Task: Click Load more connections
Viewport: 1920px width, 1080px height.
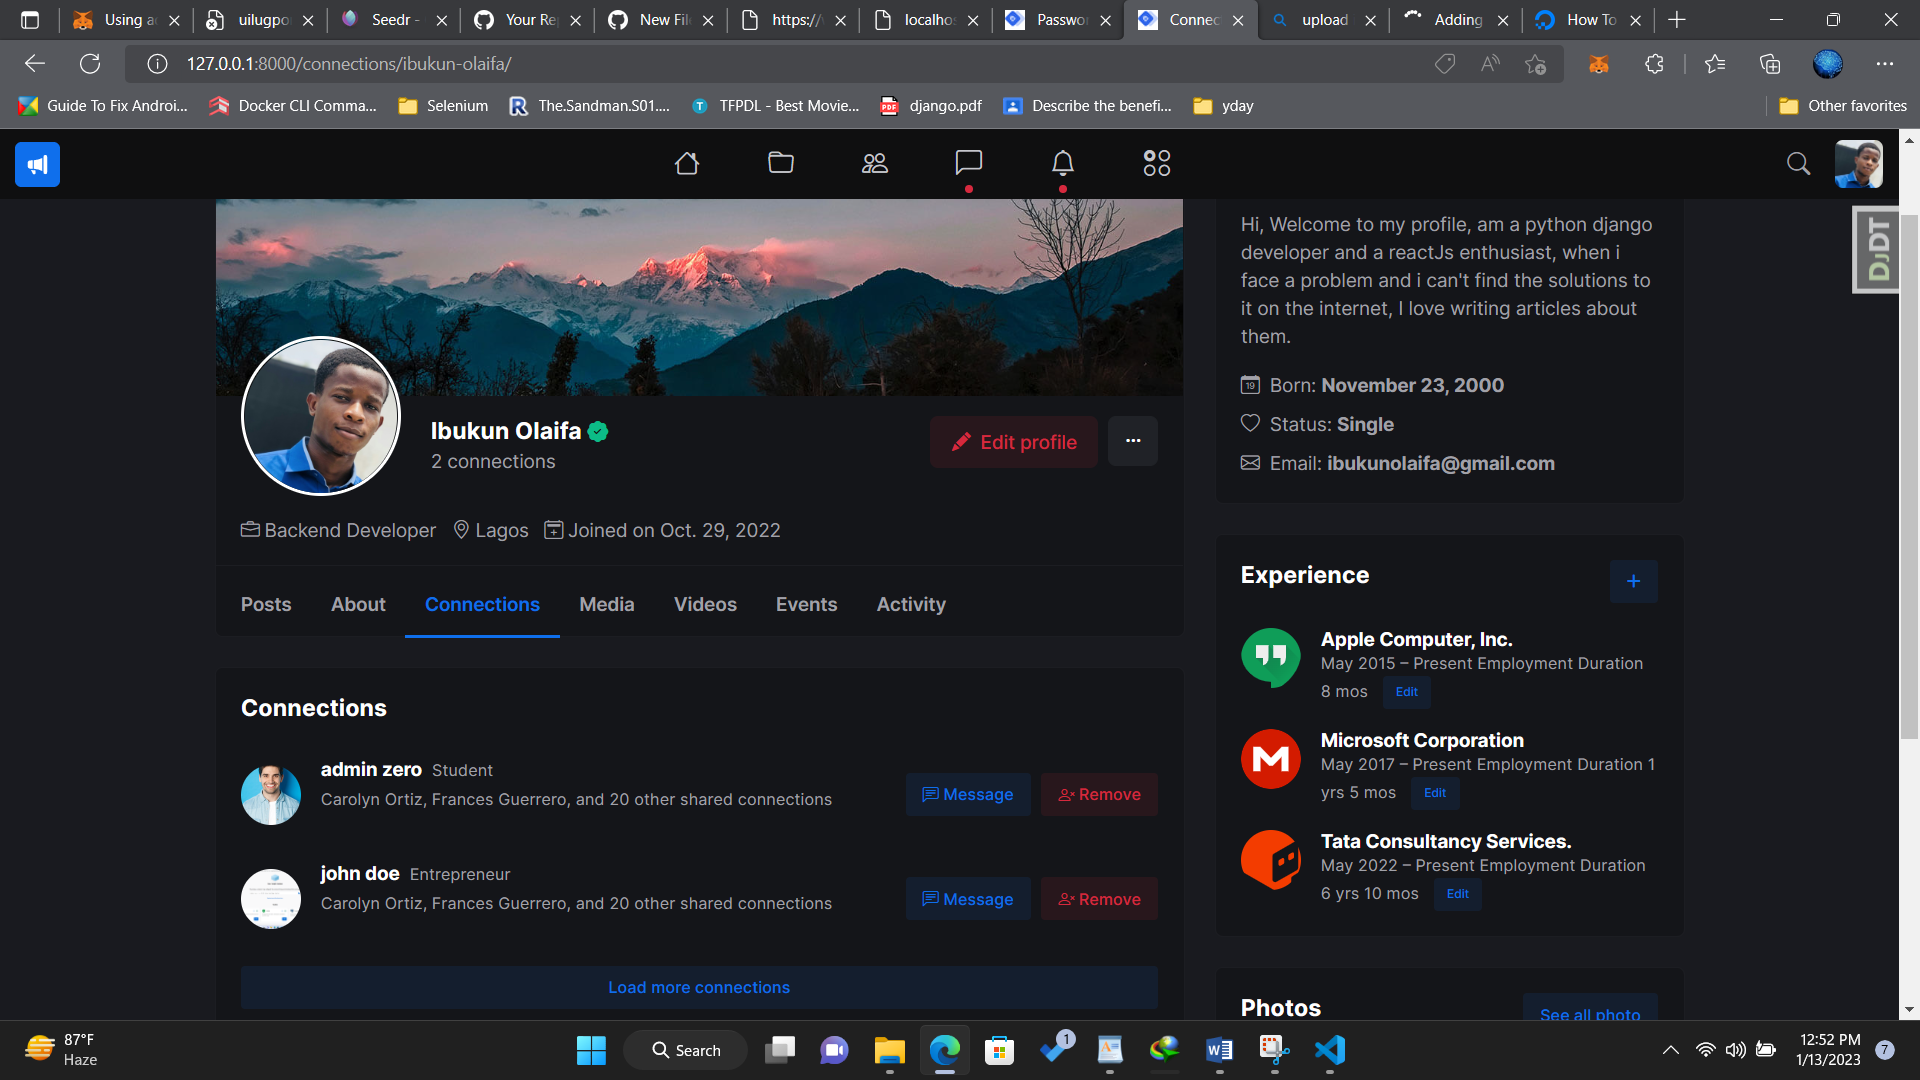Action: point(698,987)
